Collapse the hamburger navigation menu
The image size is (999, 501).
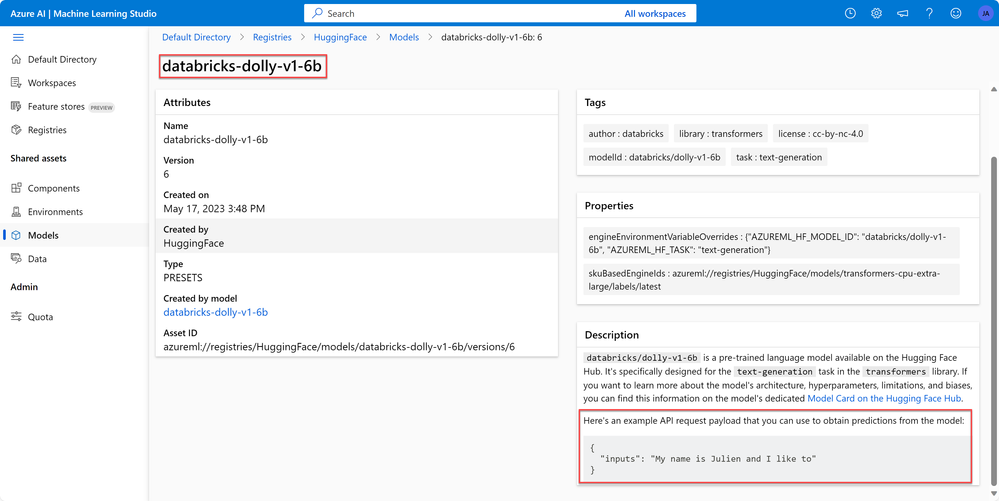pyautogui.click(x=18, y=38)
